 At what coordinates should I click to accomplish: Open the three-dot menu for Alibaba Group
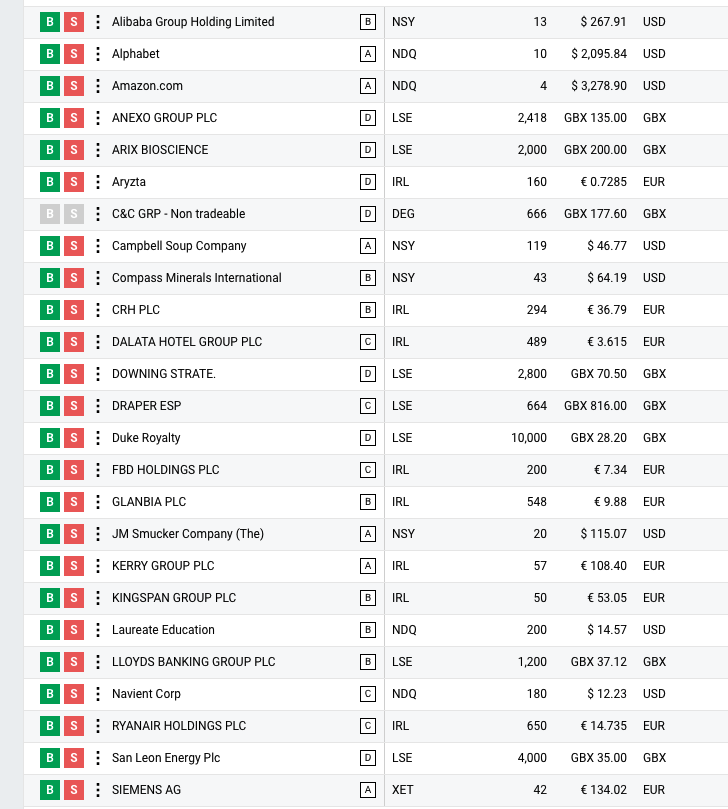pos(98,22)
